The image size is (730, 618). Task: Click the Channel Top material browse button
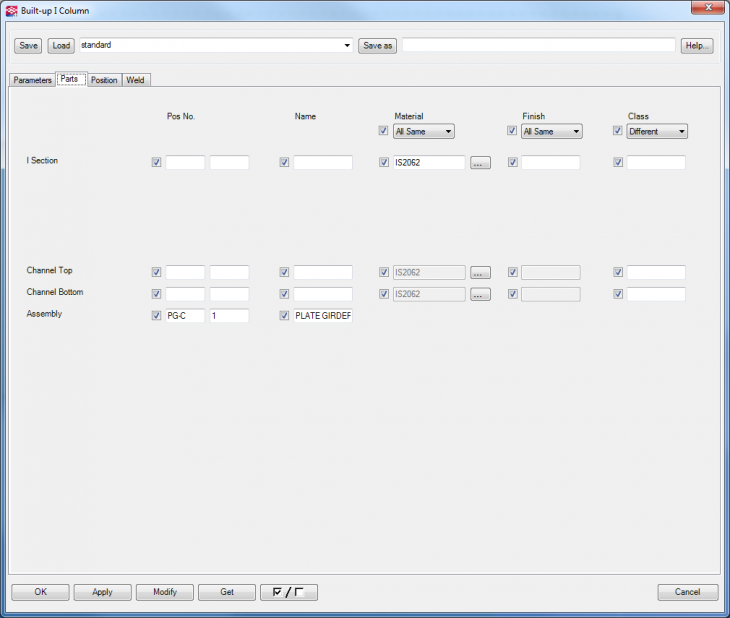(x=480, y=272)
